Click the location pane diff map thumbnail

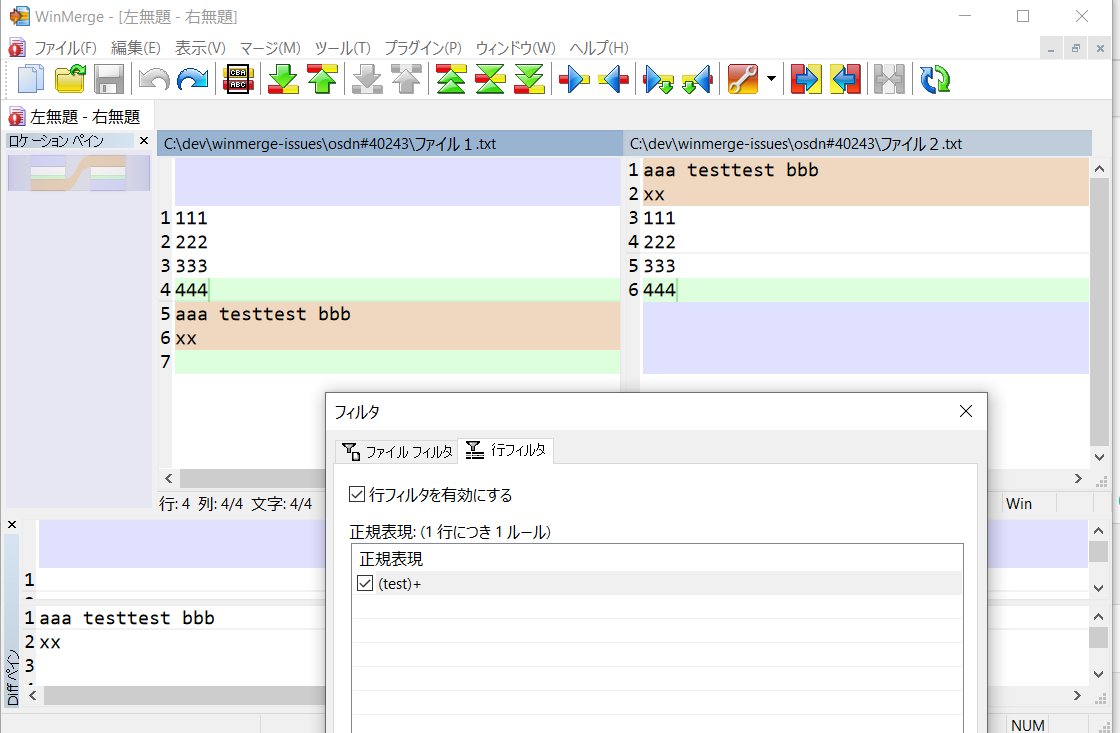78,174
